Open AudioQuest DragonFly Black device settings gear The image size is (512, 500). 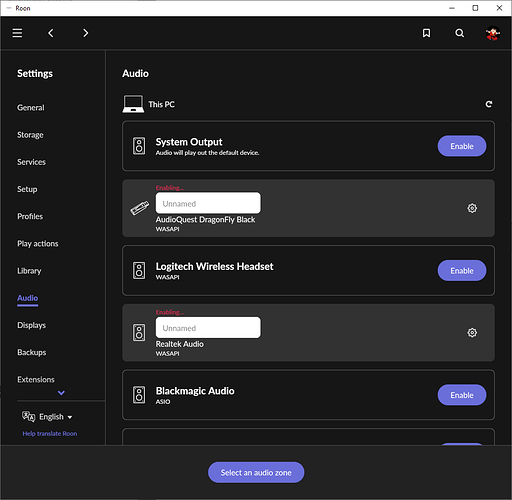click(472, 208)
